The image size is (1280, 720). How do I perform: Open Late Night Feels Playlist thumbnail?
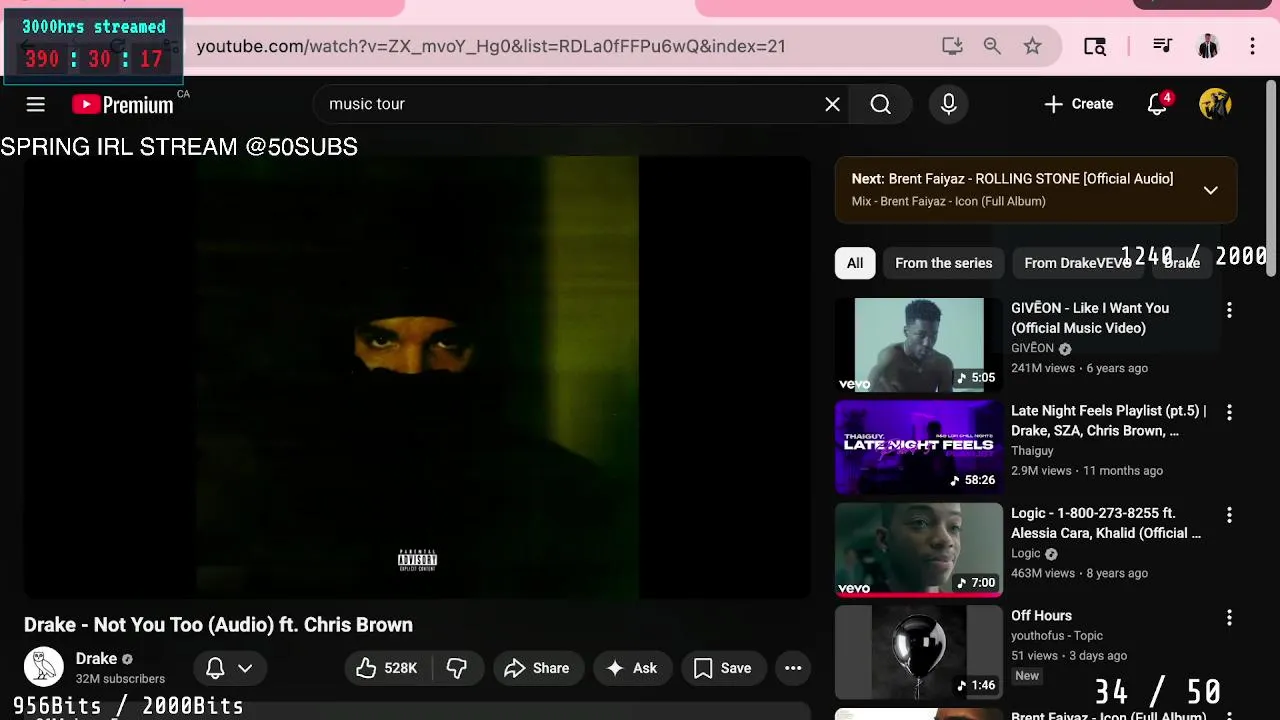point(918,447)
